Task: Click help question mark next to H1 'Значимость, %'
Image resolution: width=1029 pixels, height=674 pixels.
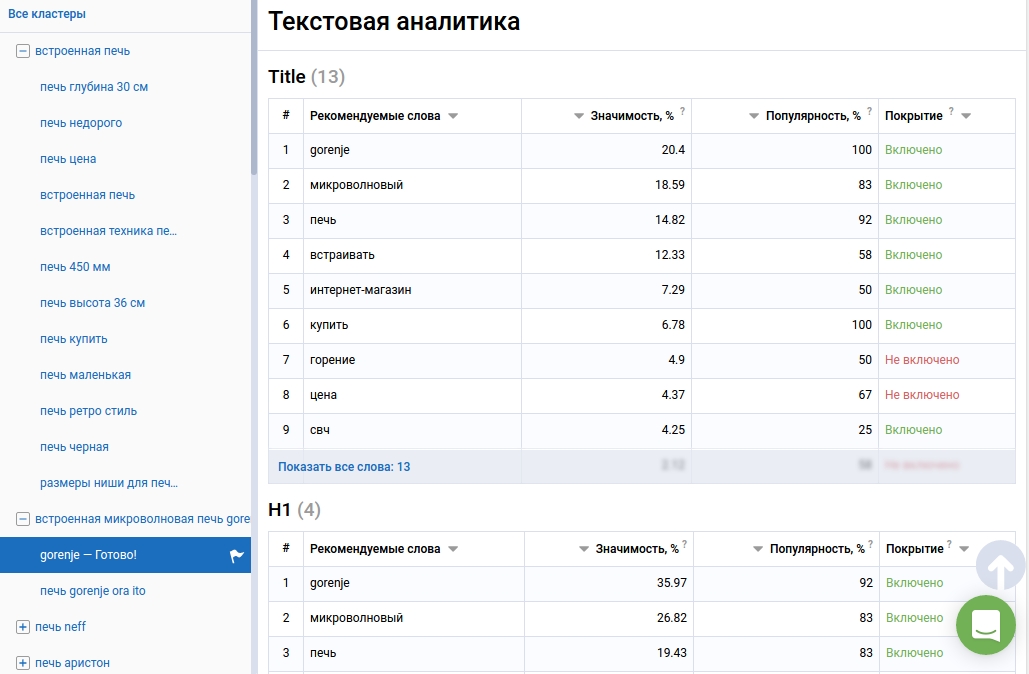Action: [684, 544]
